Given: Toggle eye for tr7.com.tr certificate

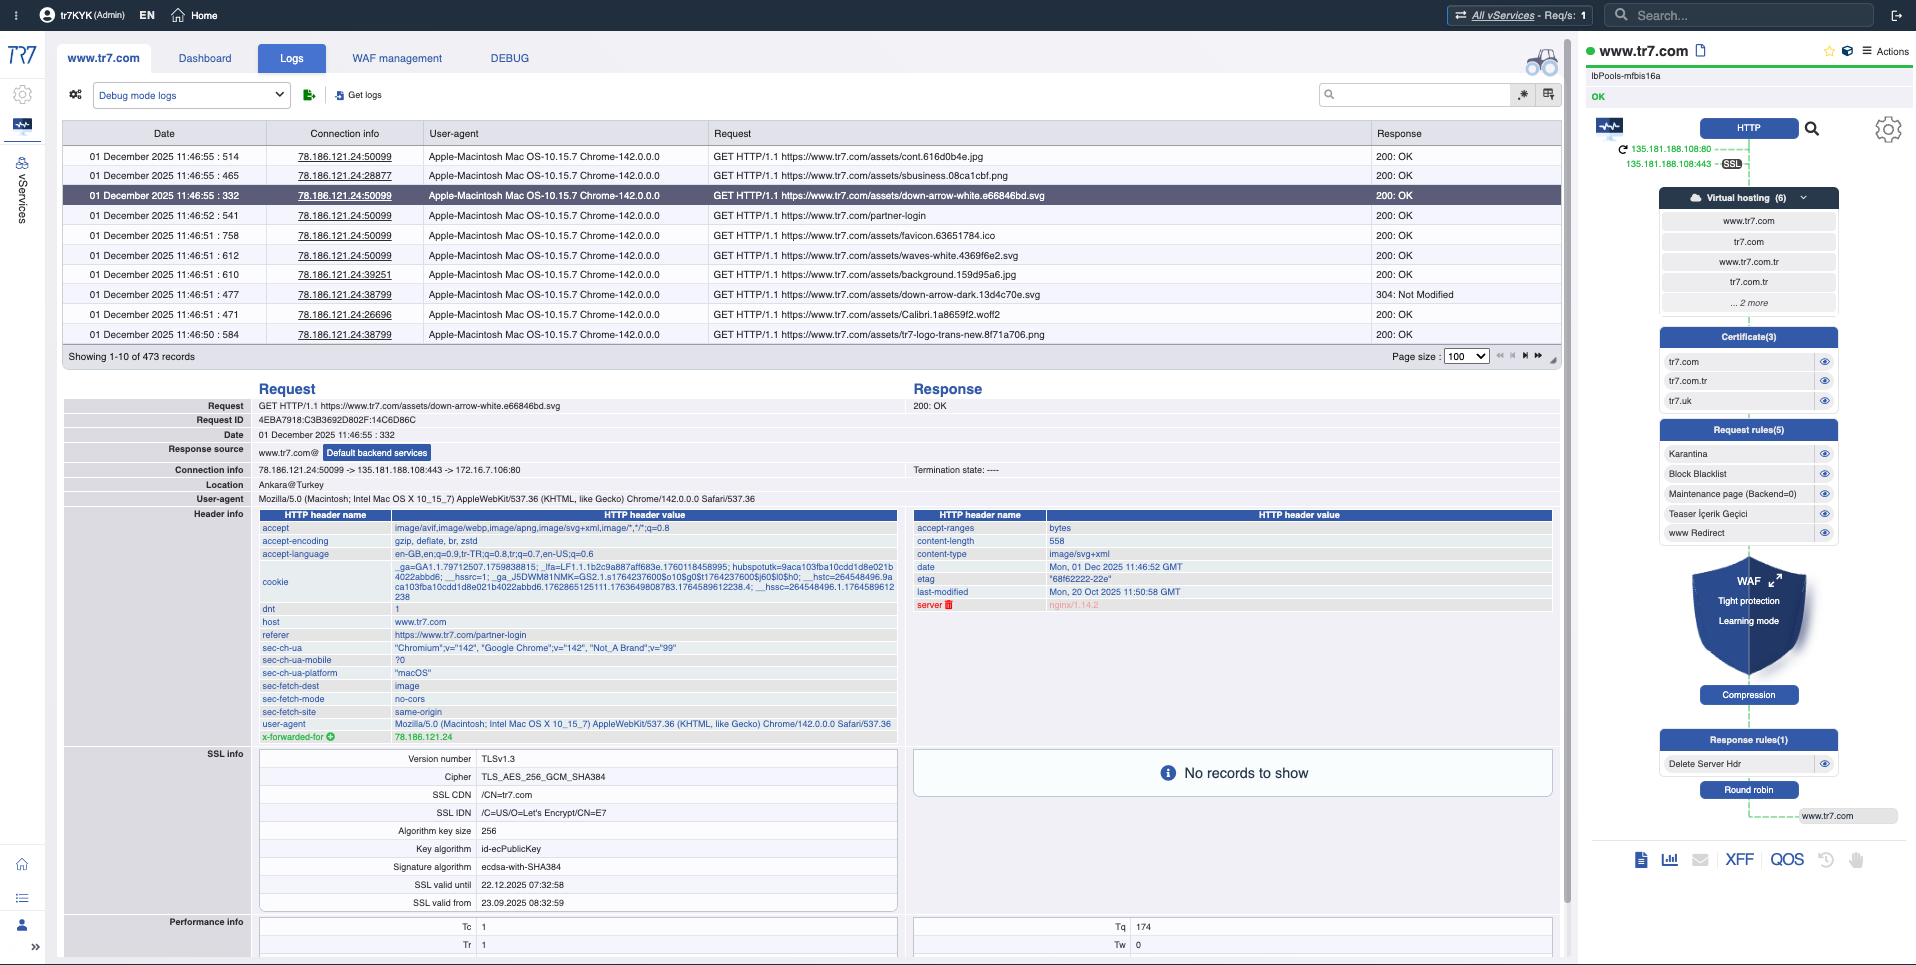Looking at the screenshot, I should tap(1824, 381).
